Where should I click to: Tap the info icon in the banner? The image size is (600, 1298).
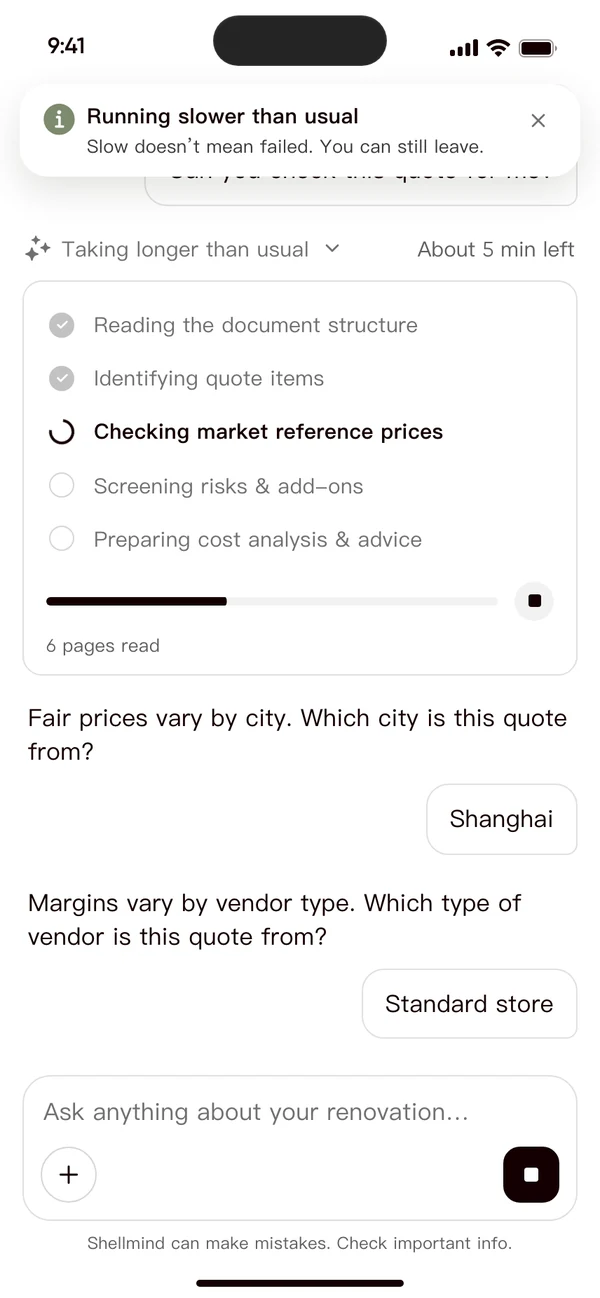(x=59, y=119)
